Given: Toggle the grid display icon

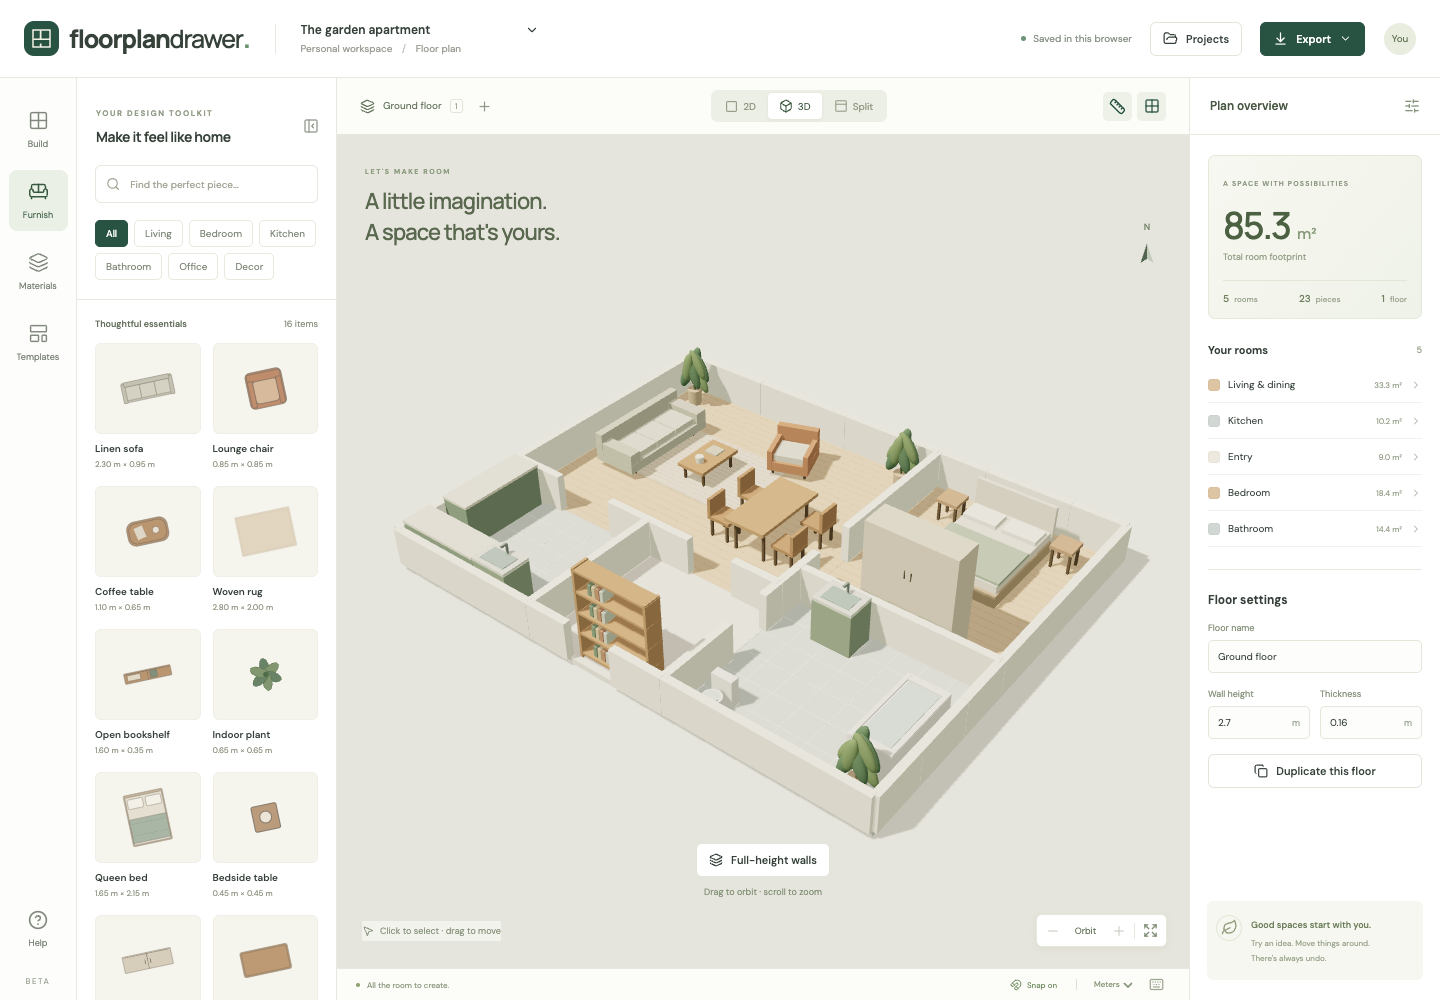Looking at the screenshot, I should coord(1152,106).
